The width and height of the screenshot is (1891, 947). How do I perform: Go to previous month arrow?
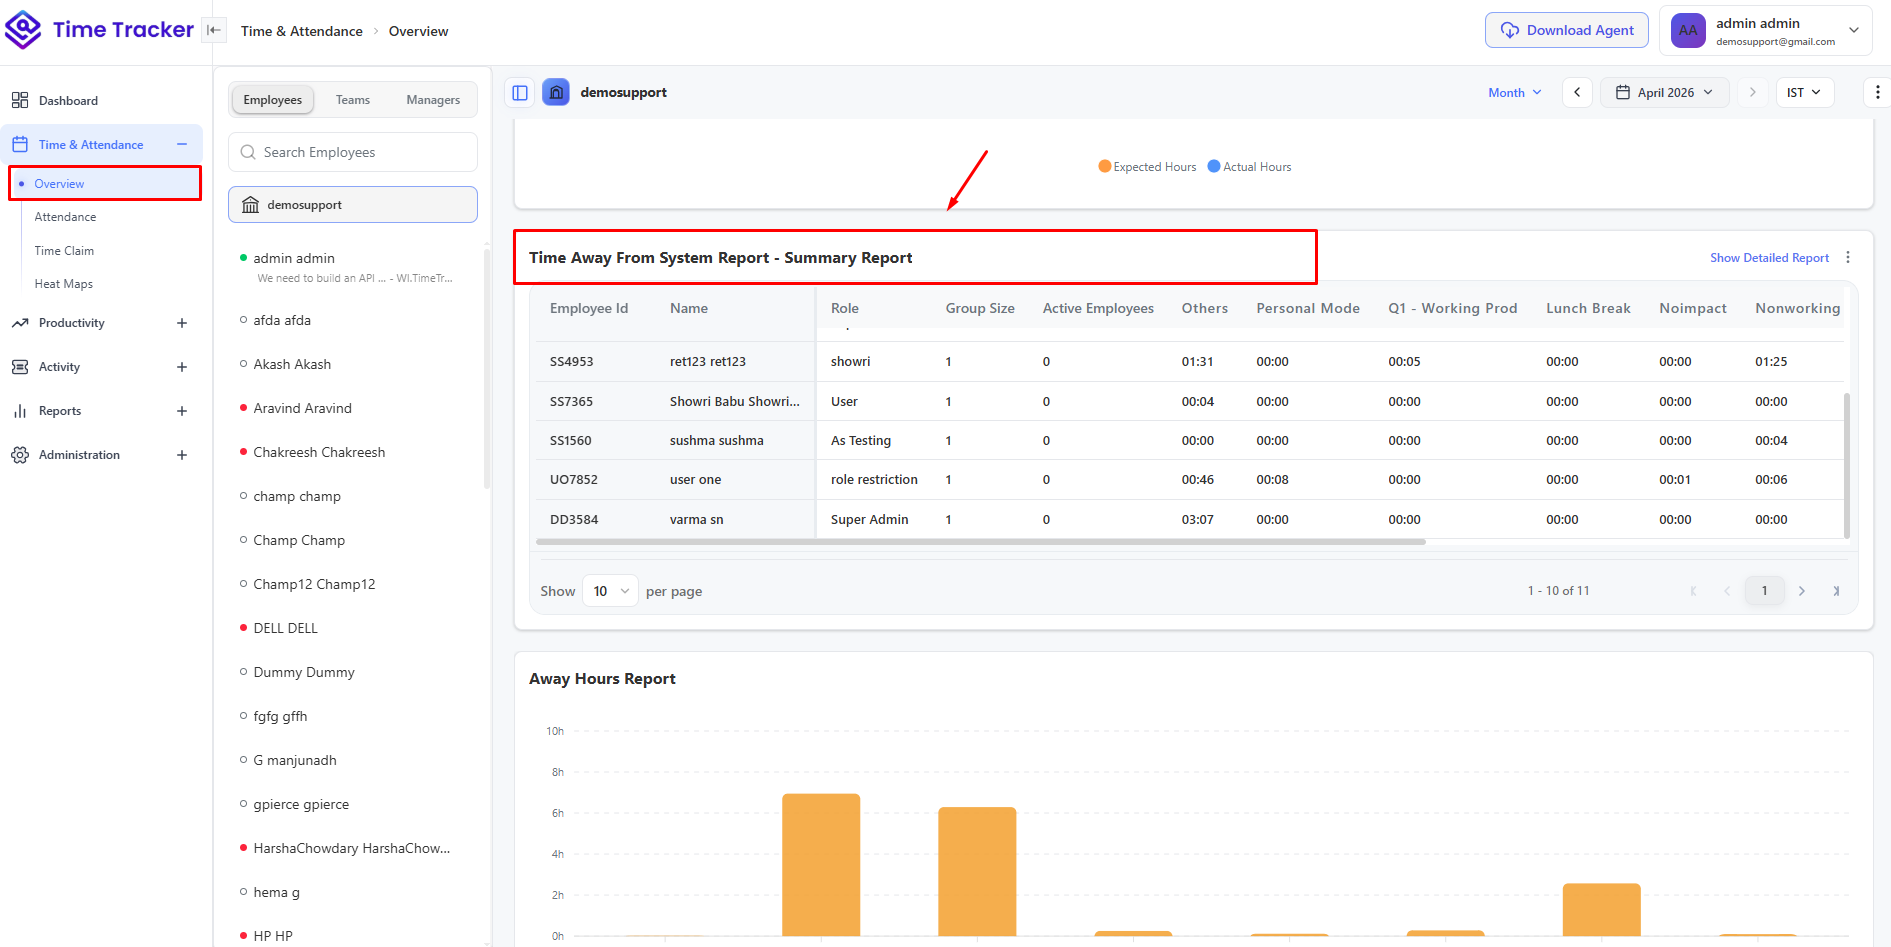(1577, 92)
